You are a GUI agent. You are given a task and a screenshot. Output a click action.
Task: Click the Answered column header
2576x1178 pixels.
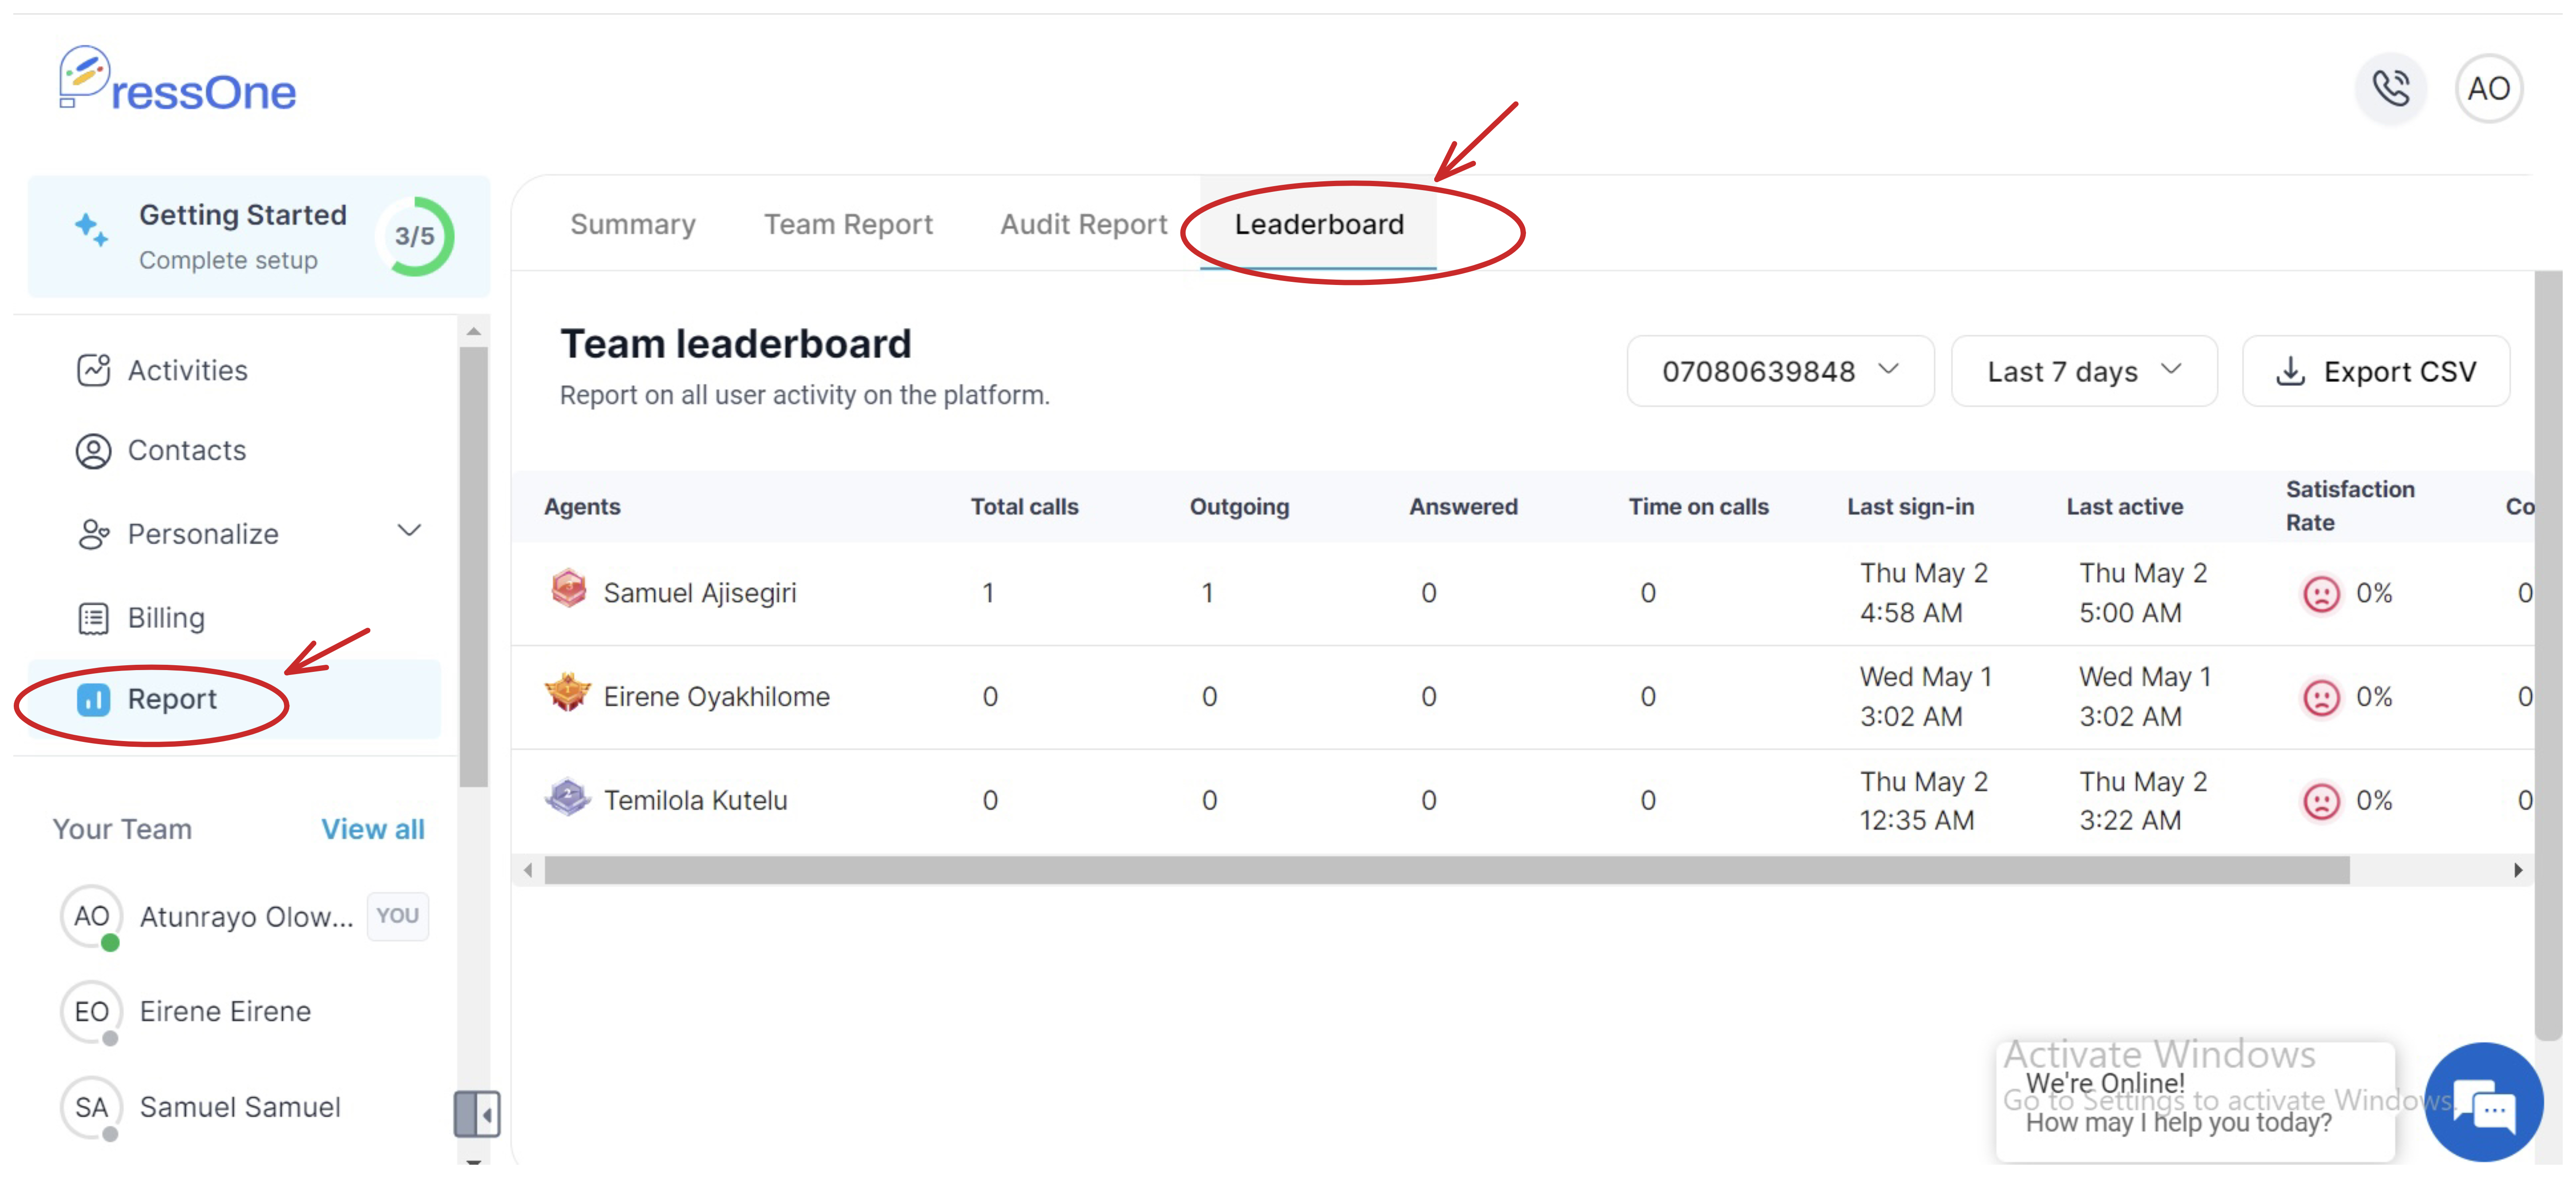(x=1463, y=507)
